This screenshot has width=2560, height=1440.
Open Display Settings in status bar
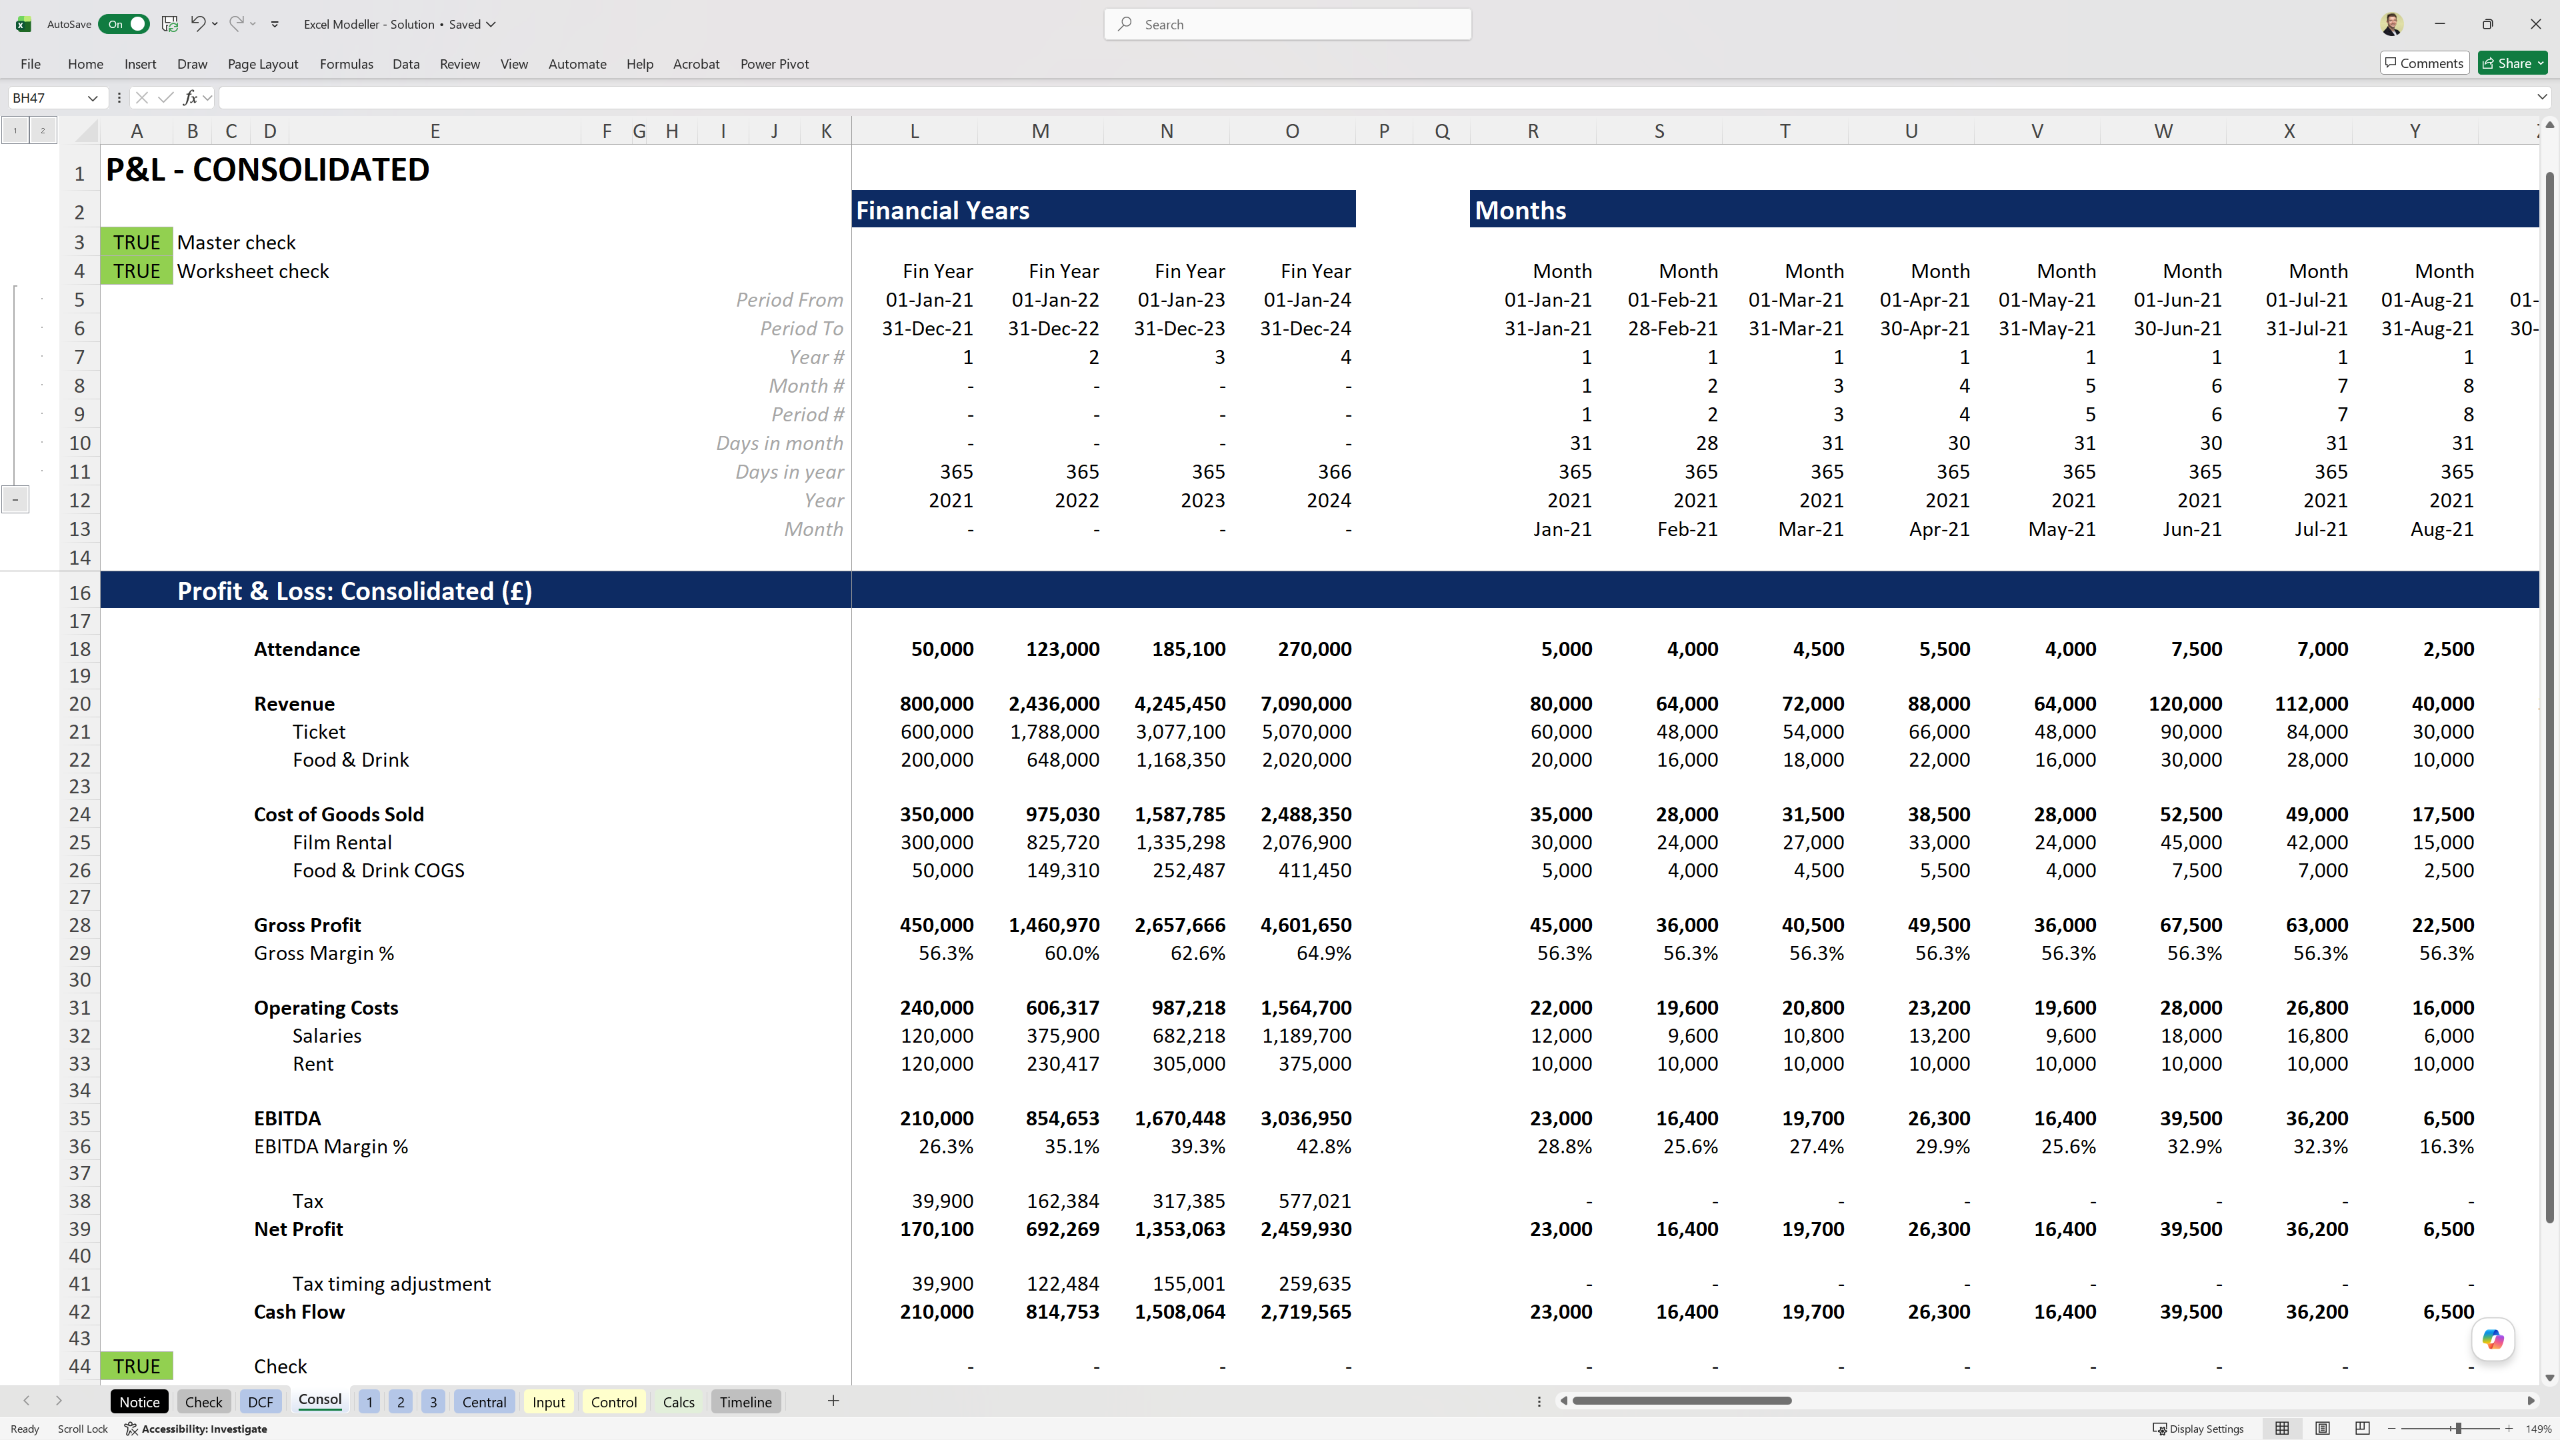(x=2198, y=1429)
